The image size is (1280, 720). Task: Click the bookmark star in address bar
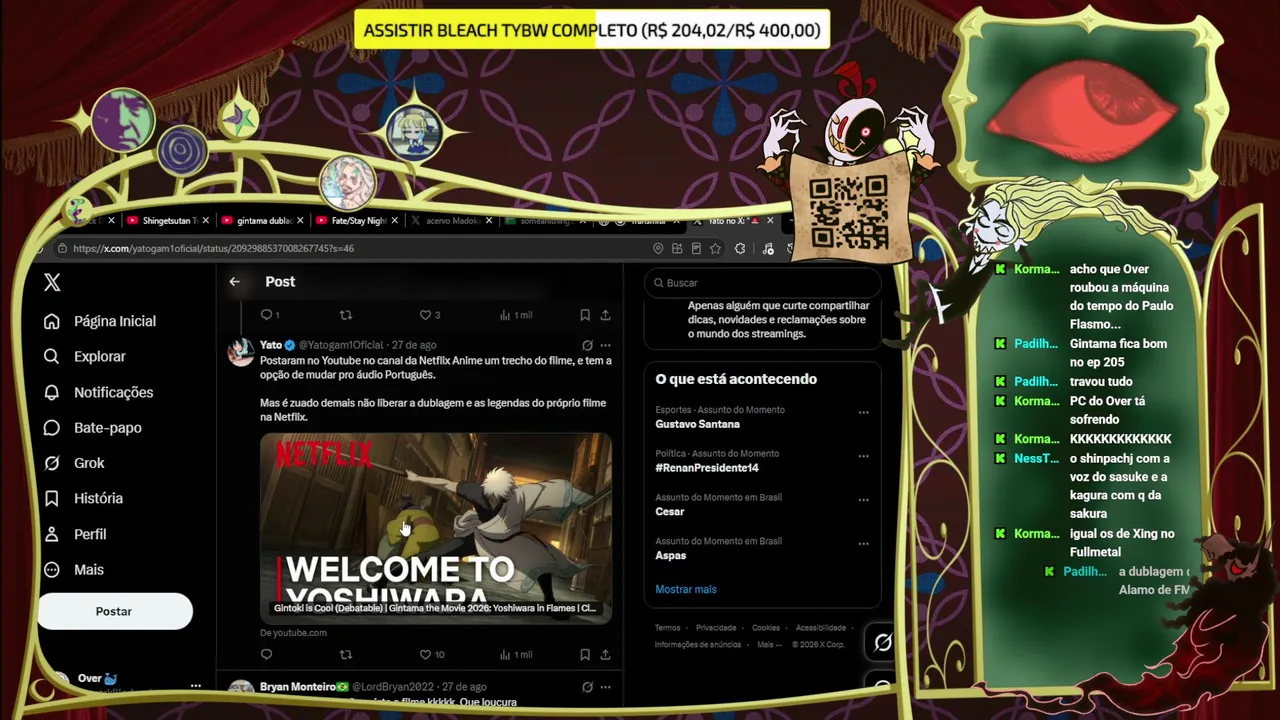(715, 249)
